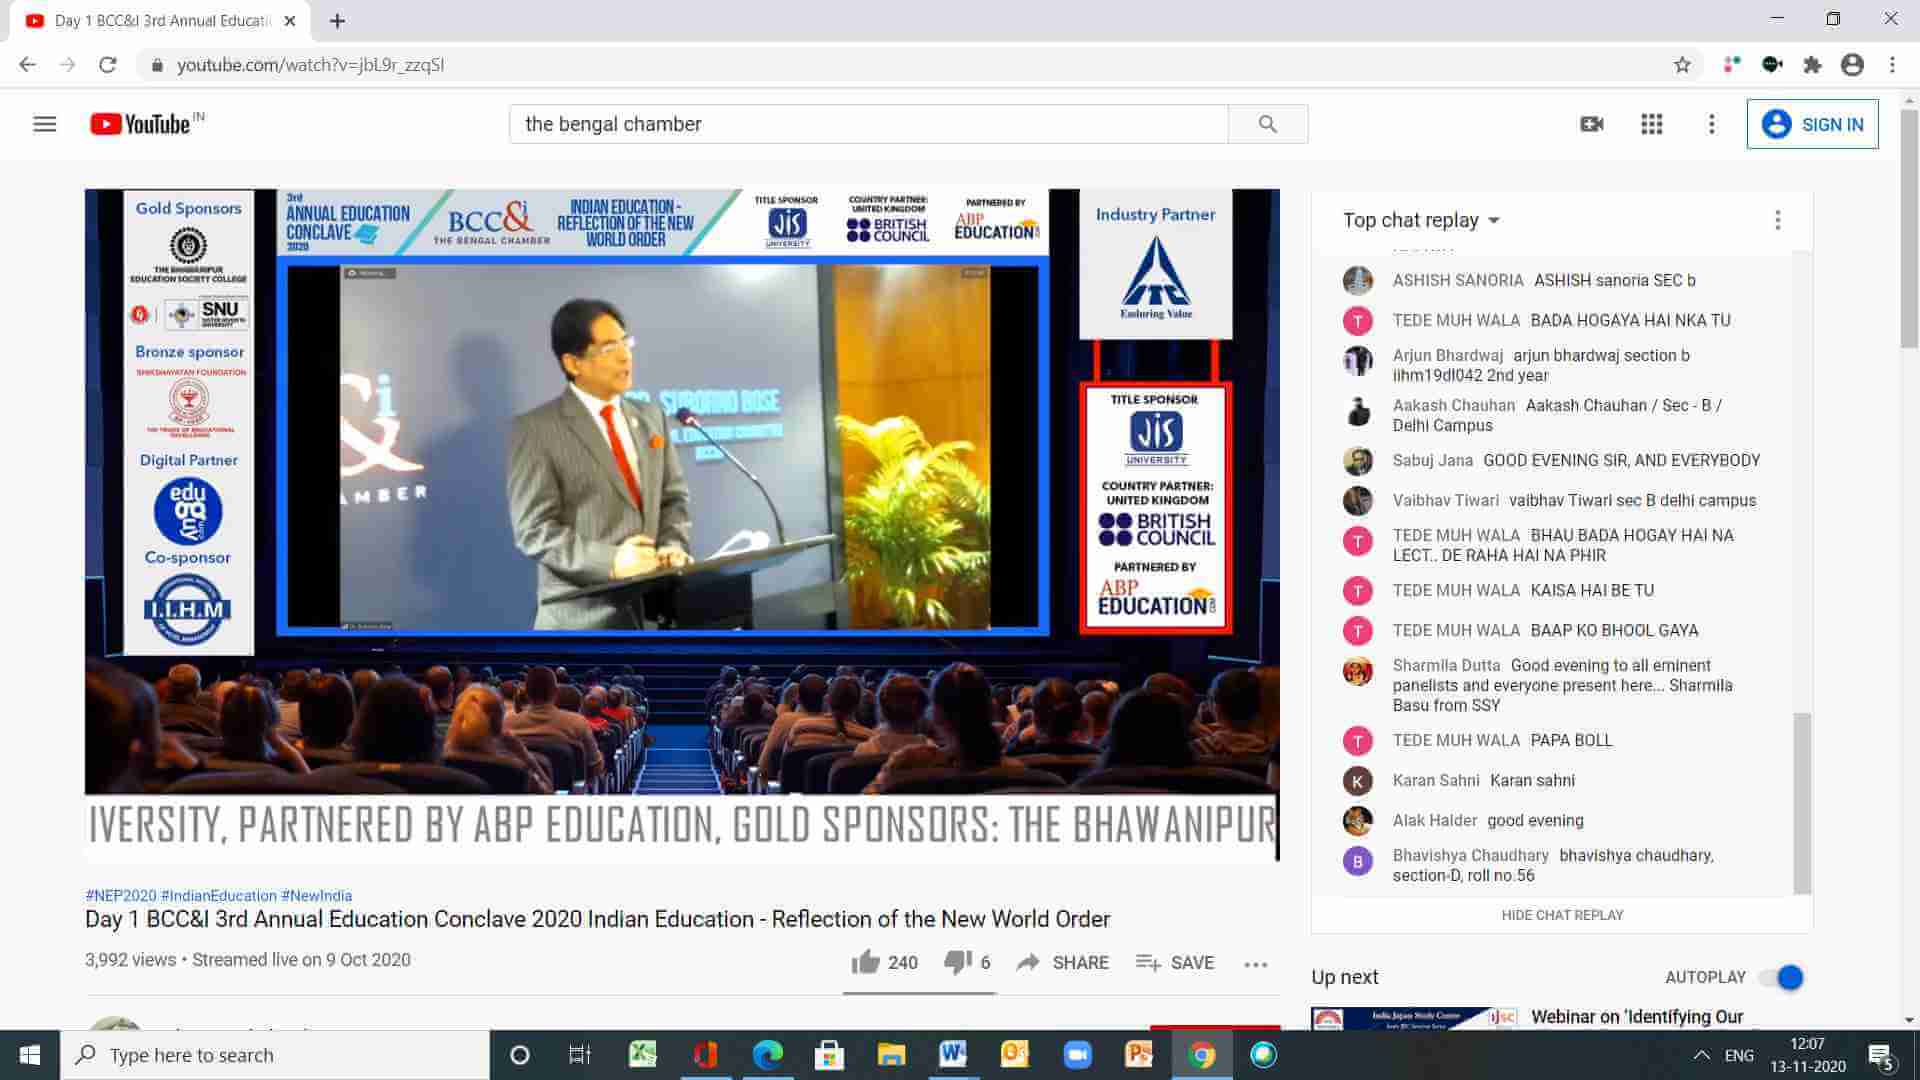
Task: Reload the current page
Action: coord(108,65)
